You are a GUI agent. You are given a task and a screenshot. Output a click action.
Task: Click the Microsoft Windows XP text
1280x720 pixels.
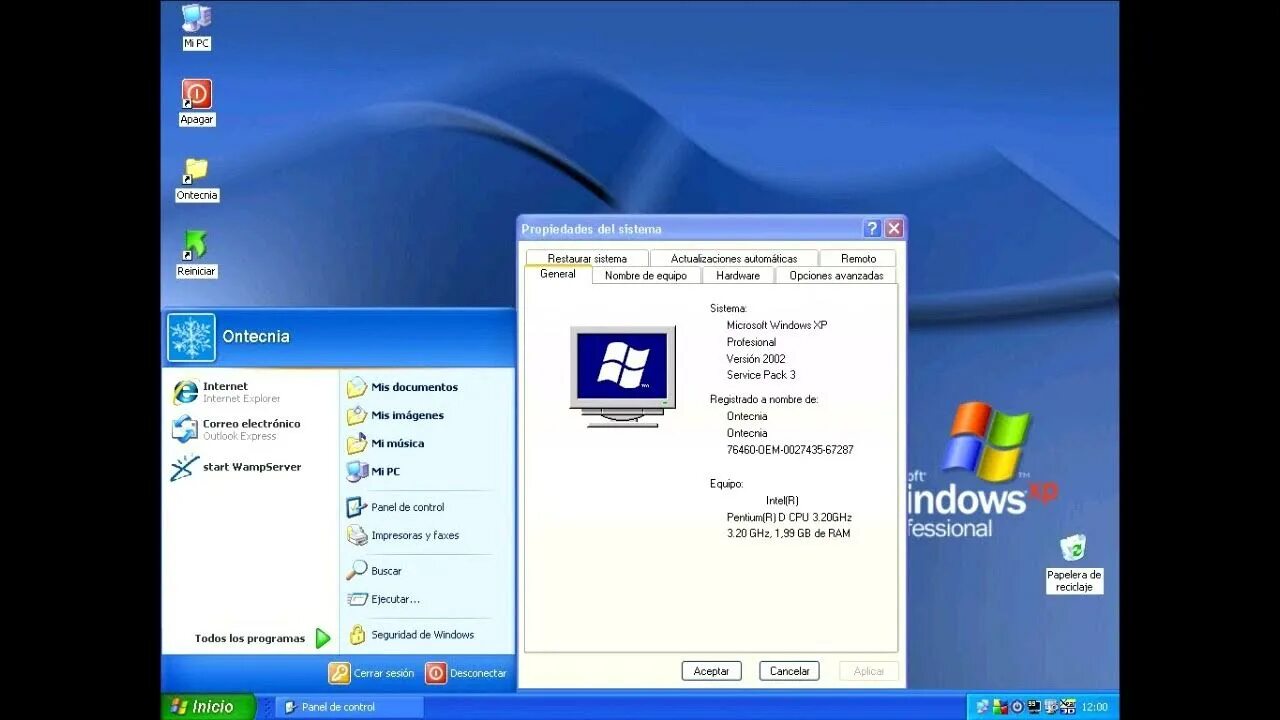[777, 325]
